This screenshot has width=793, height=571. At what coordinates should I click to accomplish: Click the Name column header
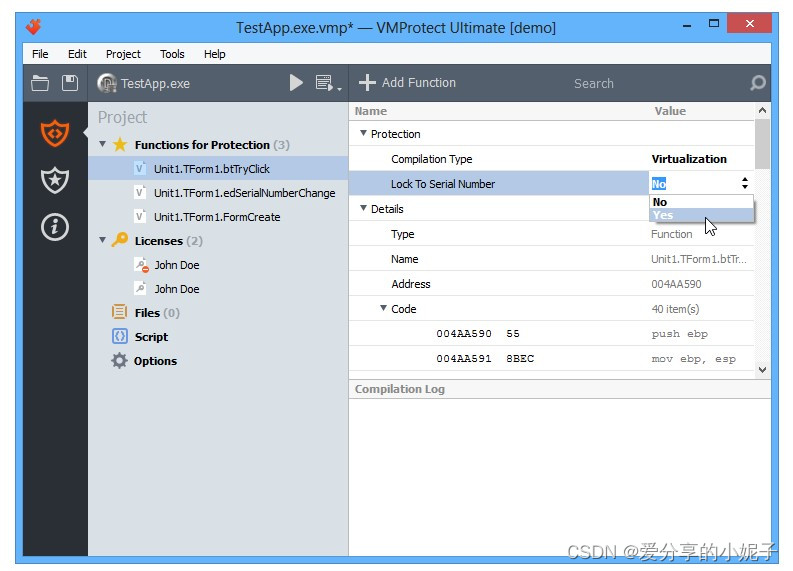tap(371, 111)
